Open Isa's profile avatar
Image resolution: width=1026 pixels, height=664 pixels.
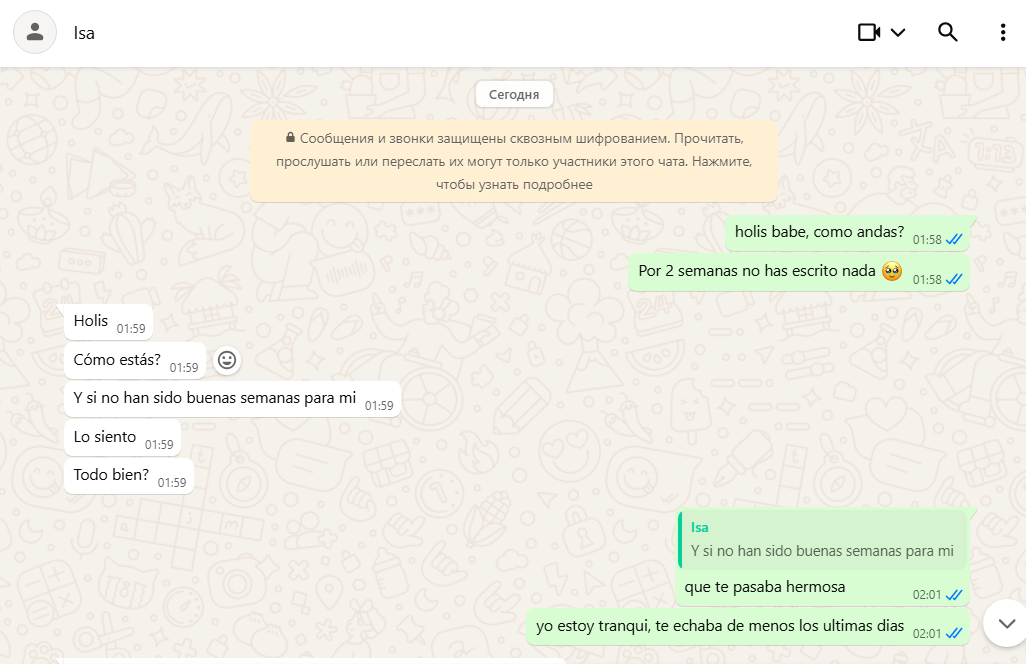tap(35, 32)
